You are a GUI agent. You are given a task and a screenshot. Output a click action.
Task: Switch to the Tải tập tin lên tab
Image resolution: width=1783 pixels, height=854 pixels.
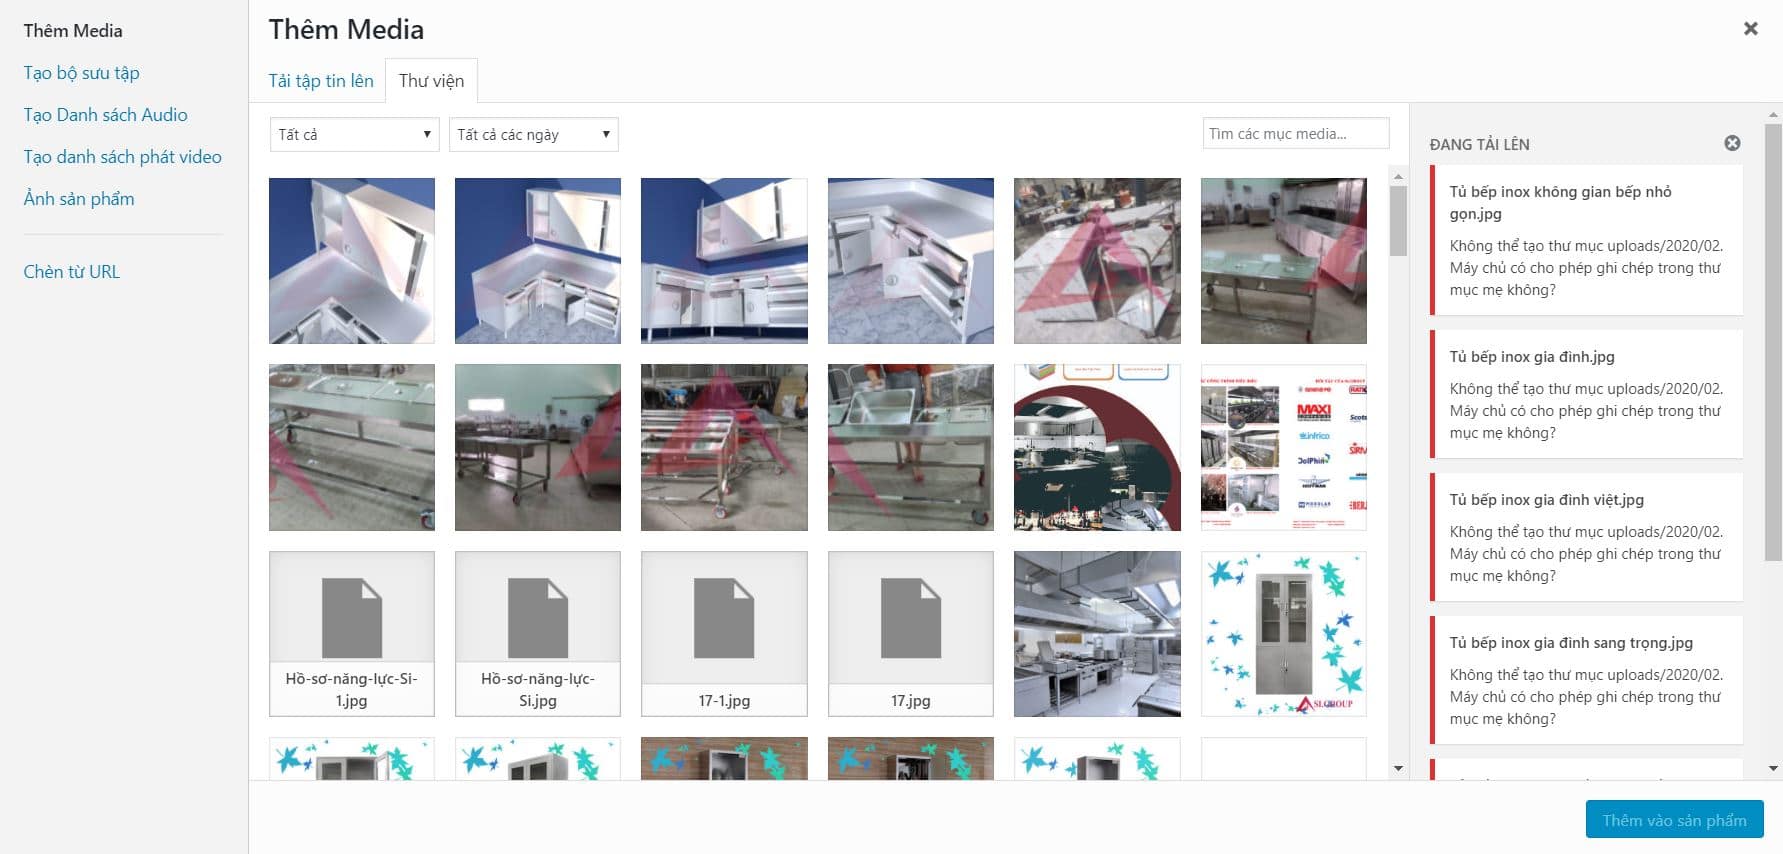(x=320, y=81)
